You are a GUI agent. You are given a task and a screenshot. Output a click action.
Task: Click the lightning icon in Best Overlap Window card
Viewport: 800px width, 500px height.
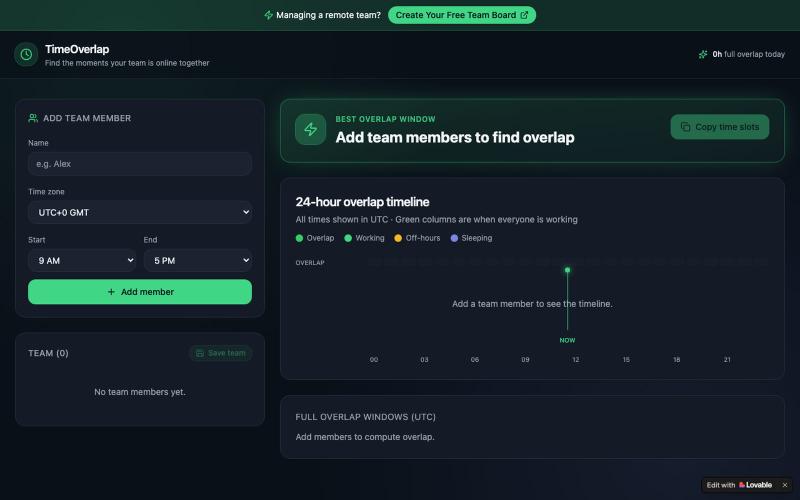click(310, 129)
